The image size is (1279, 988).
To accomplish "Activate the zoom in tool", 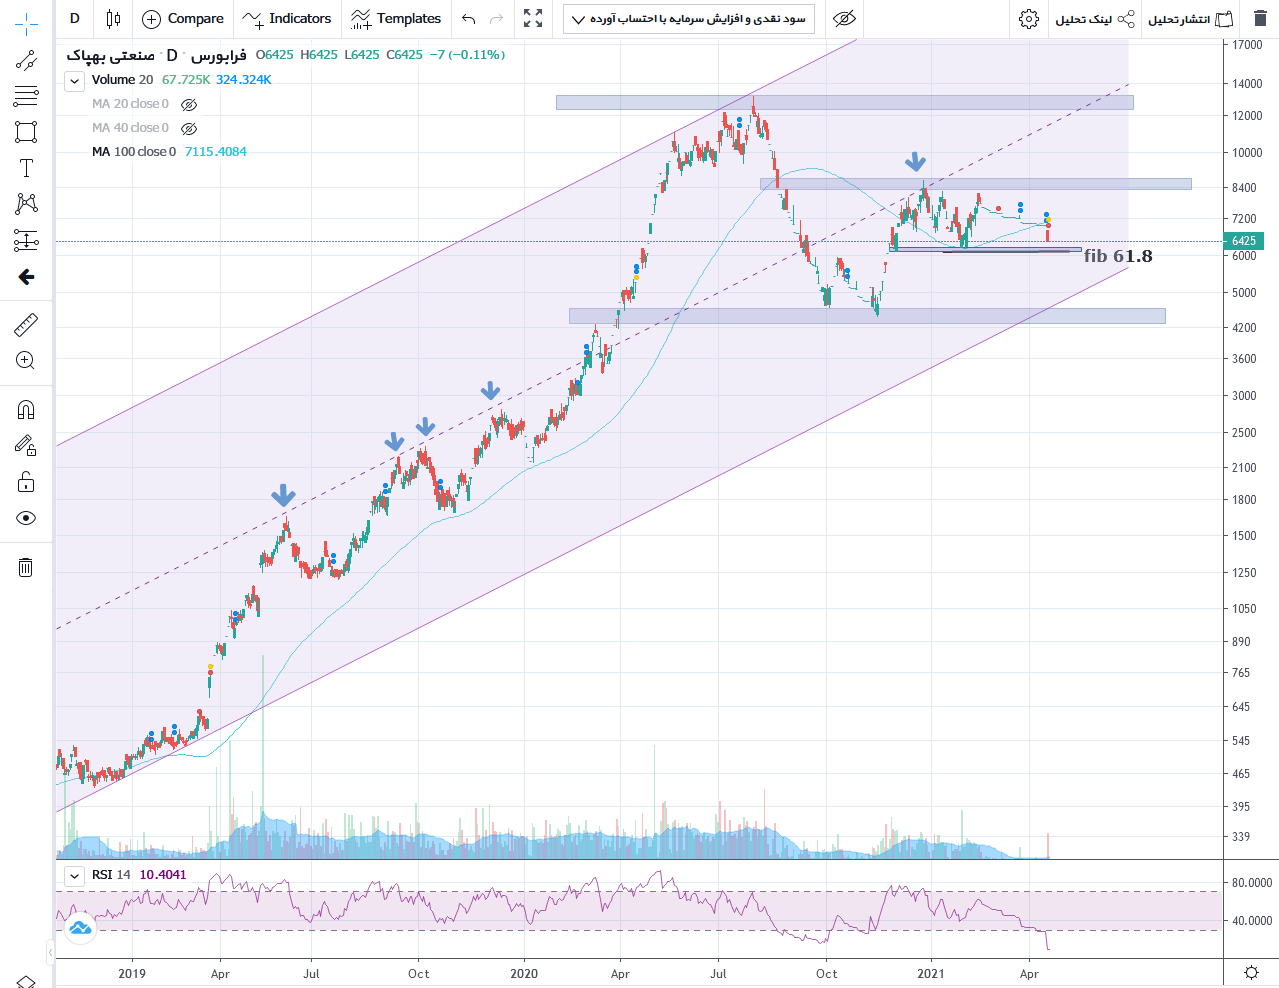I will (26, 361).
